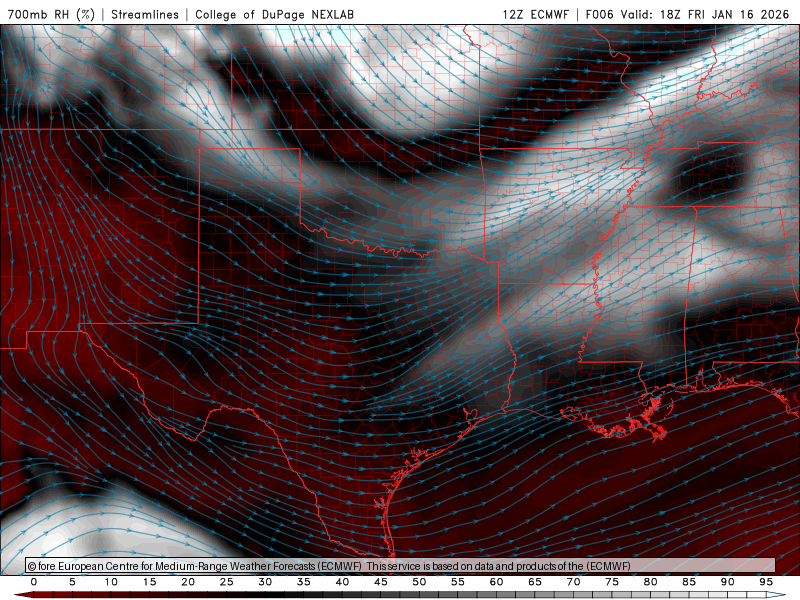
Task: Select the 'Streamlines' label in header
Action: tap(145, 14)
